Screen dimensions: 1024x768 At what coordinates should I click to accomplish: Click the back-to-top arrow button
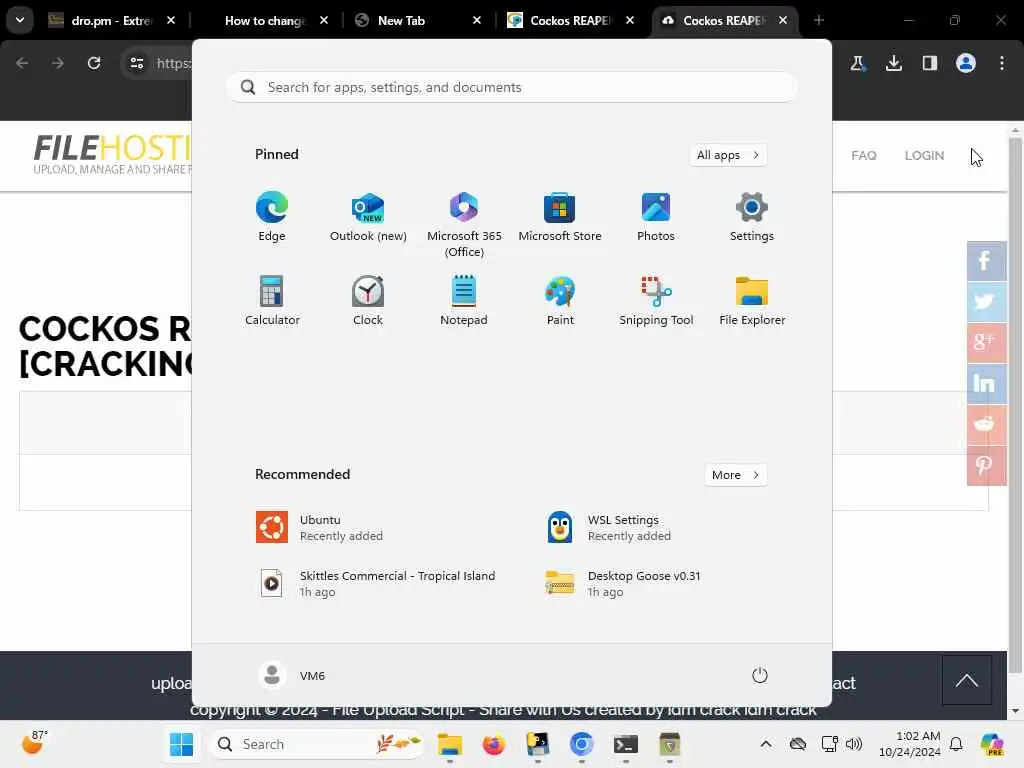(967, 680)
